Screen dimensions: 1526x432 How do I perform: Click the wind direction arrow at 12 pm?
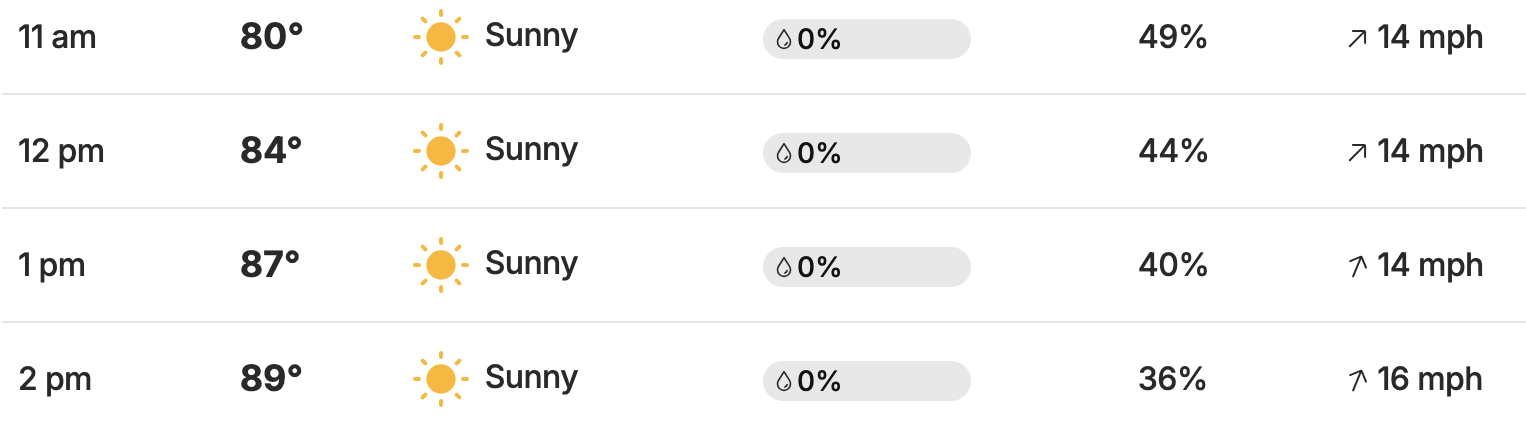pyautogui.click(x=1357, y=153)
